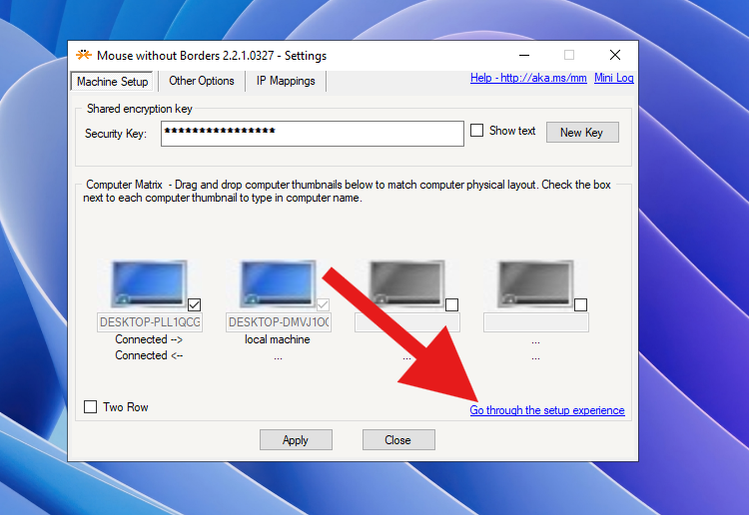Screen dimensions: 749x515
Task: Open the IP Mappings tab
Action: coord(285,81)
